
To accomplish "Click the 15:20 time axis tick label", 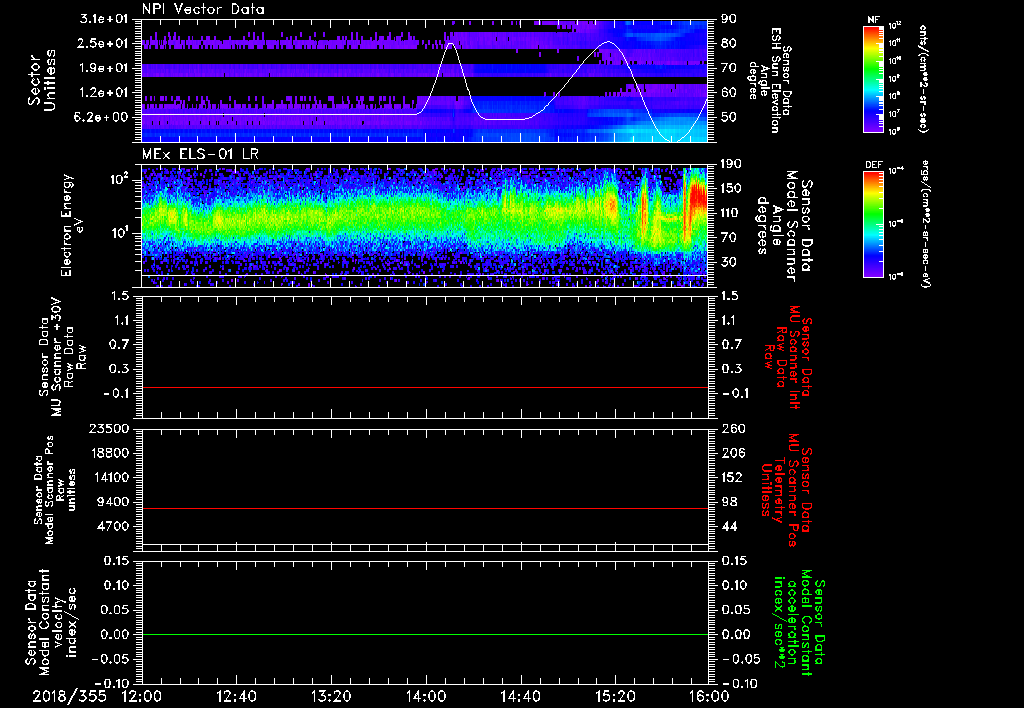I will tap(615, 696).
